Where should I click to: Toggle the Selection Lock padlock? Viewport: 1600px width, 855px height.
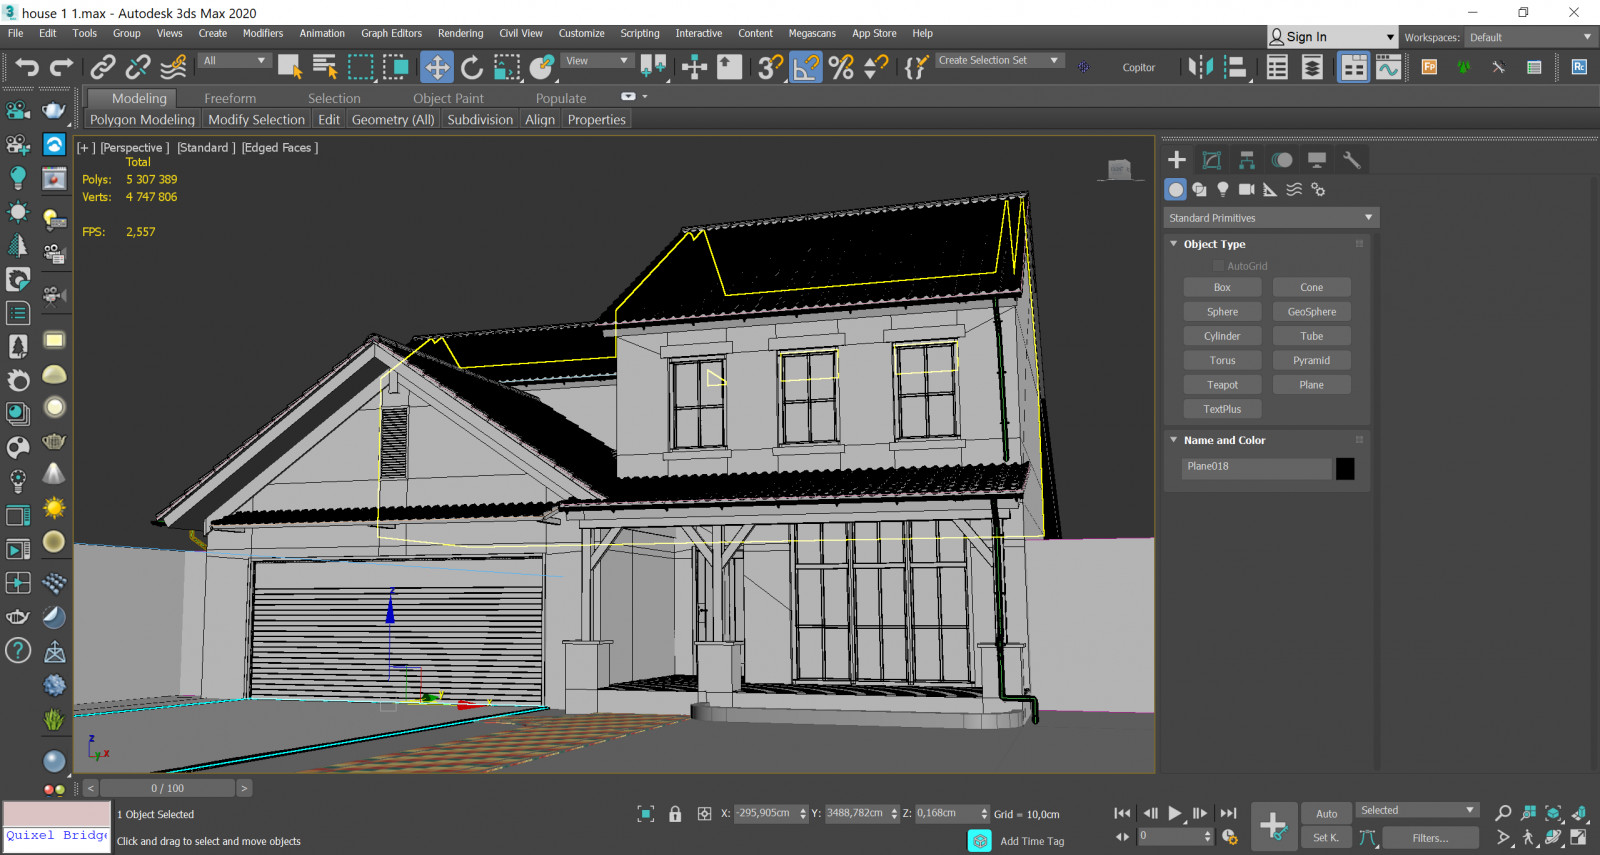pos(675,814)
